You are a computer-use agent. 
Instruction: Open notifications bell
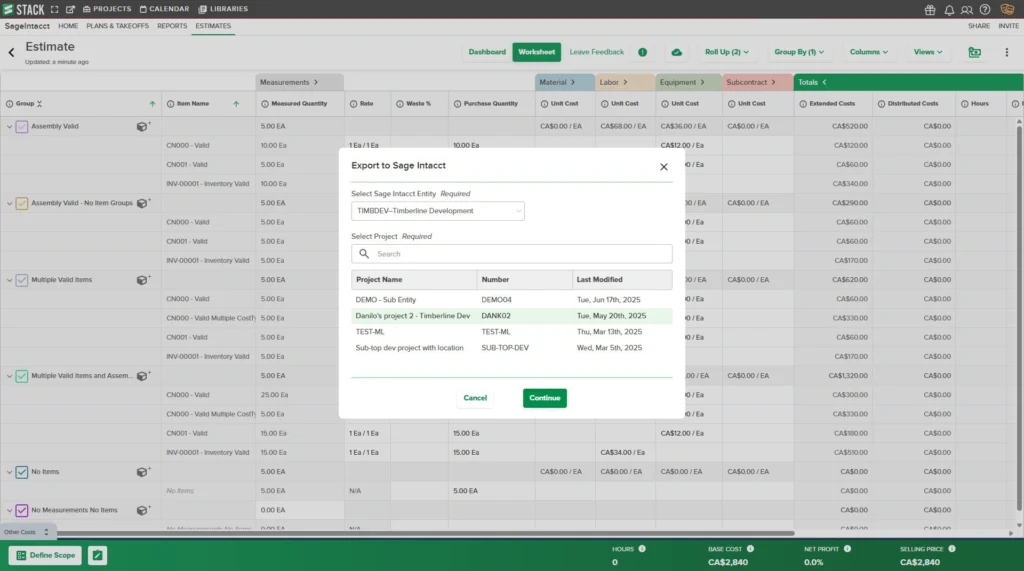point(949,10)
